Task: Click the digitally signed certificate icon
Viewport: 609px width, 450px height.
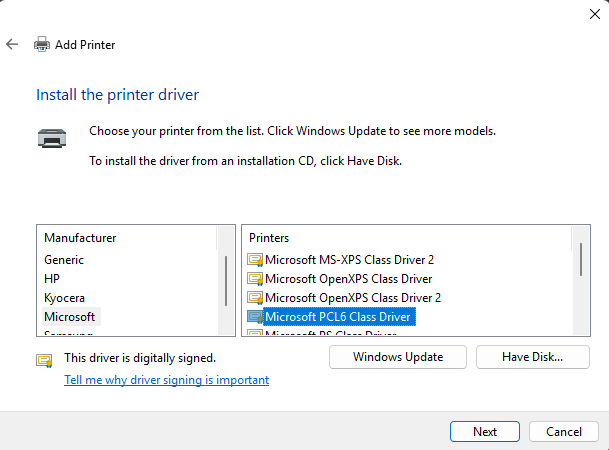Action: (x=44, y=359)
